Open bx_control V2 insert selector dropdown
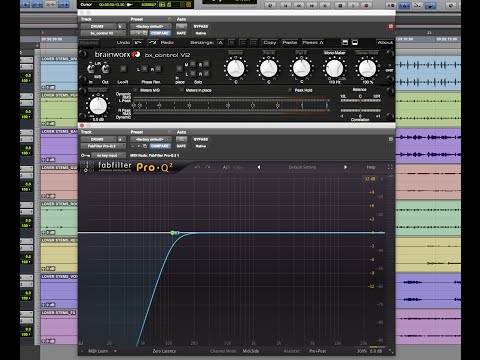The image size is (480, 360). (103, 33)
